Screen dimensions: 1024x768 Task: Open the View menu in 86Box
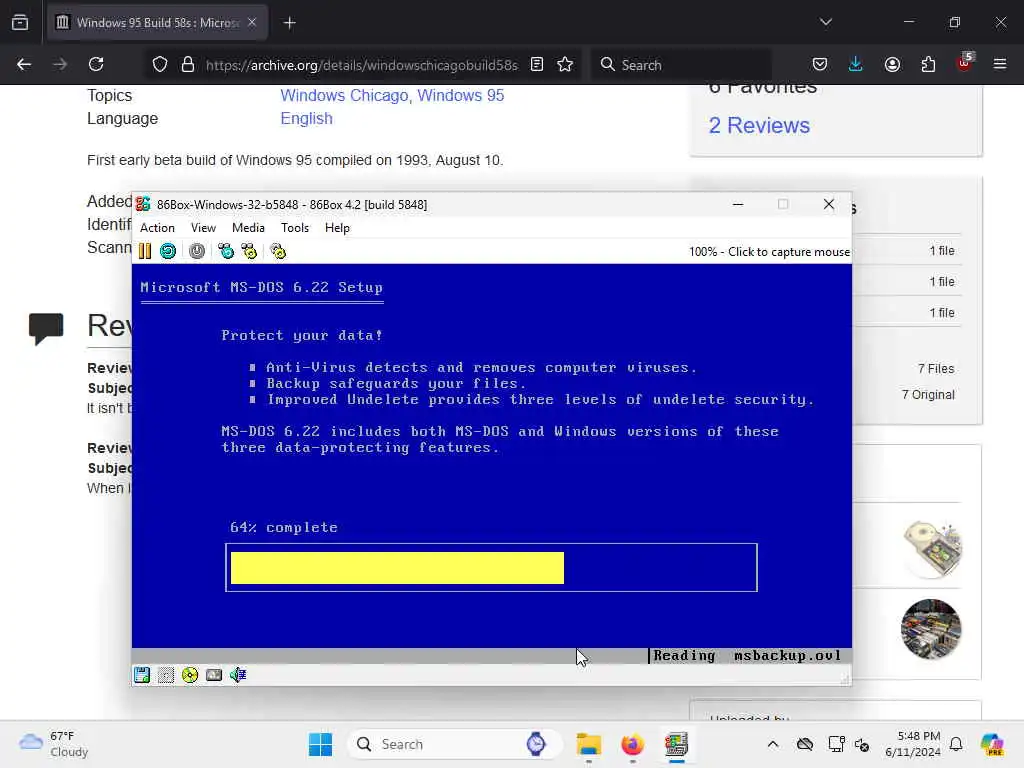203,228
